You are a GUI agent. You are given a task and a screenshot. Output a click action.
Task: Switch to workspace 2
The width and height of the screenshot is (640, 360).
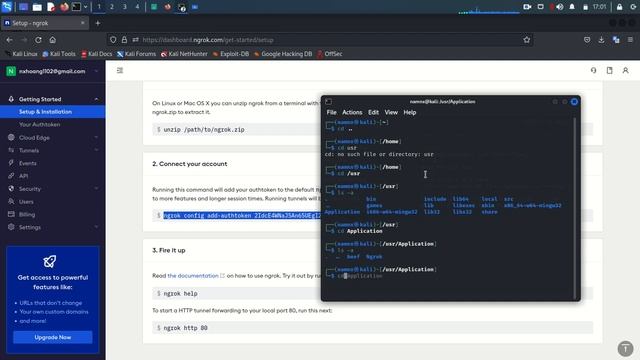[x=111, y=7]
